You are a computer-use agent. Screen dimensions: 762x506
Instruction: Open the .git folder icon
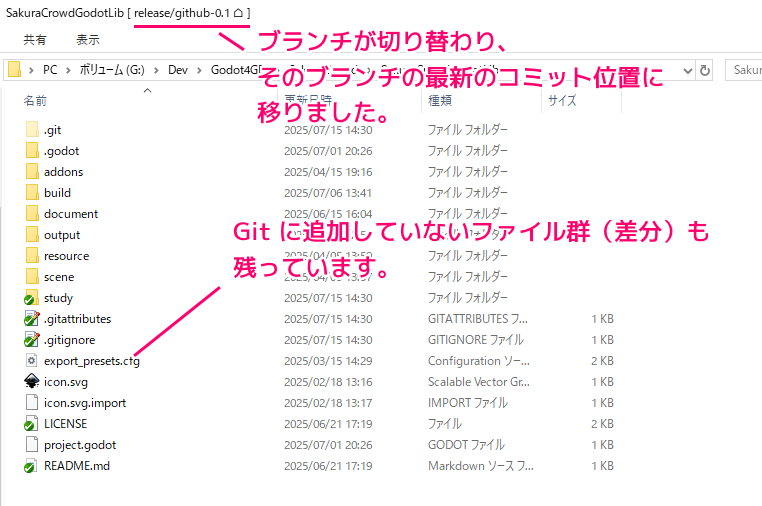[31, 130]
